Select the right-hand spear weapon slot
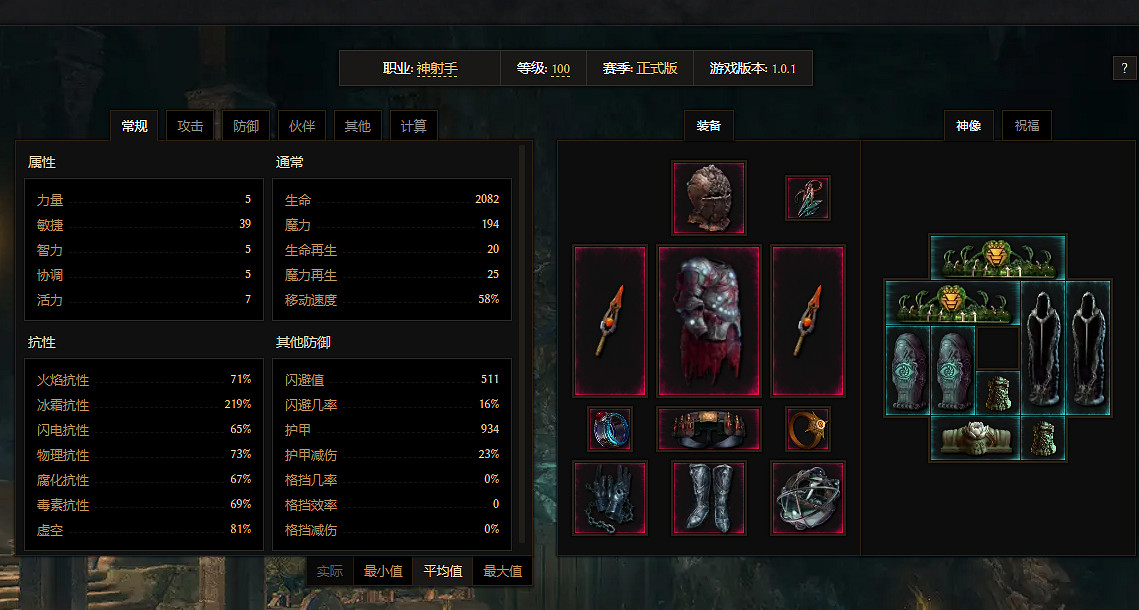 tap(808, 321)
